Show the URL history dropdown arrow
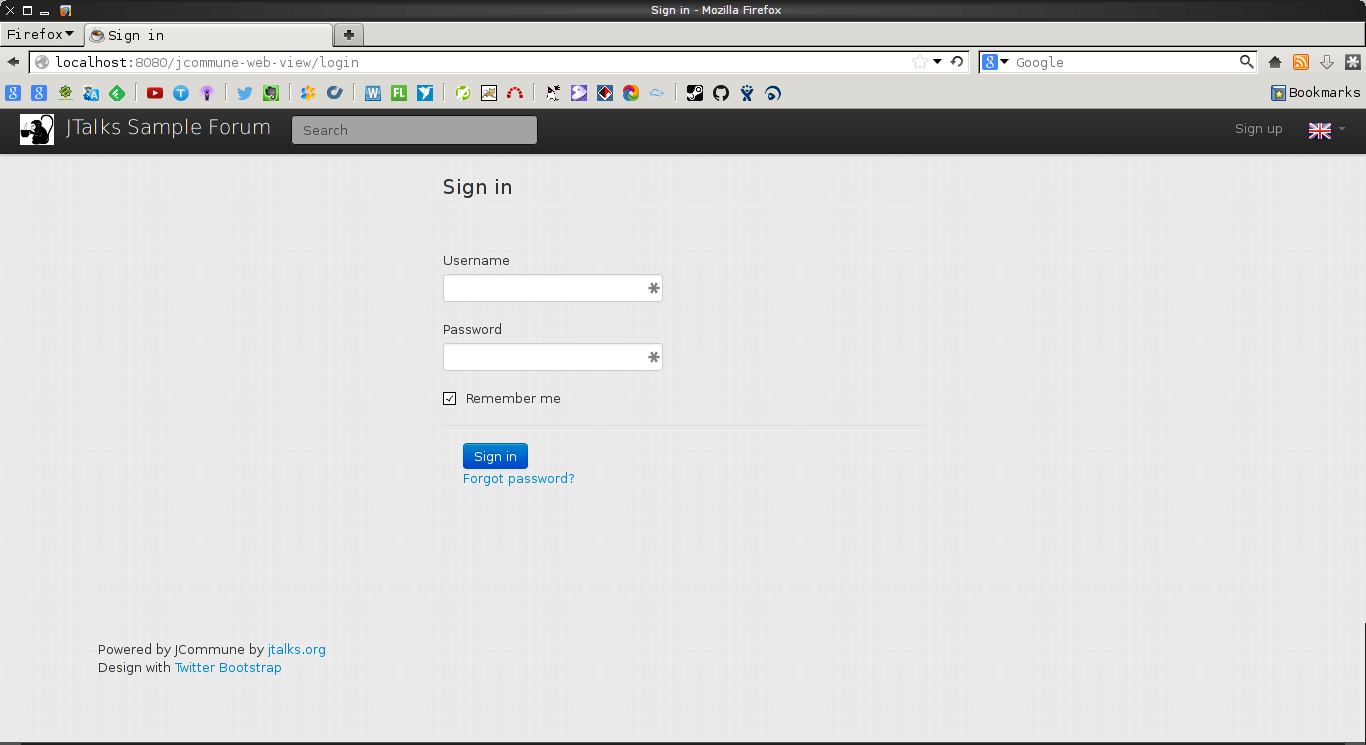 click(938, 62)
